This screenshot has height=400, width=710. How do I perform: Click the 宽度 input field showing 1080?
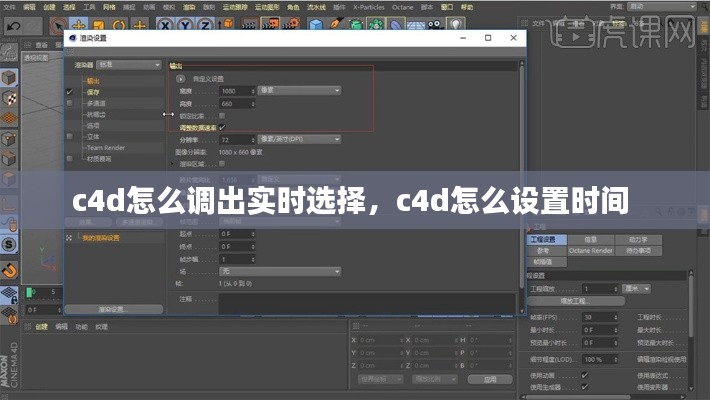[236, 90]
